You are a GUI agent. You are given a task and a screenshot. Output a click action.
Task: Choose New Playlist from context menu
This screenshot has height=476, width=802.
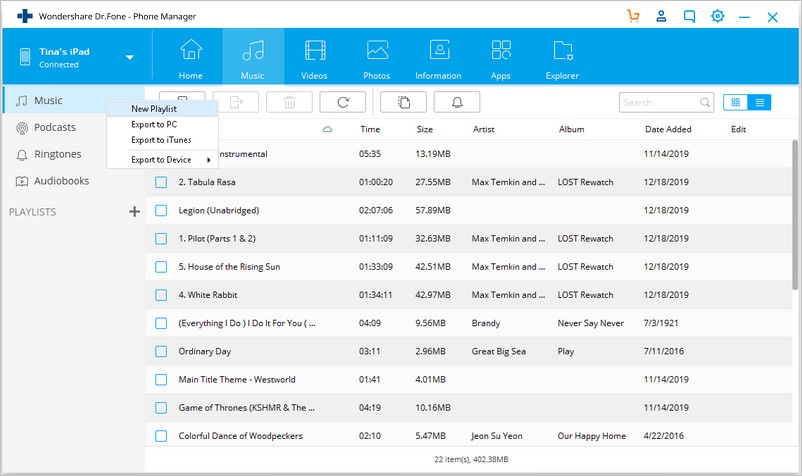click(163, 109)
